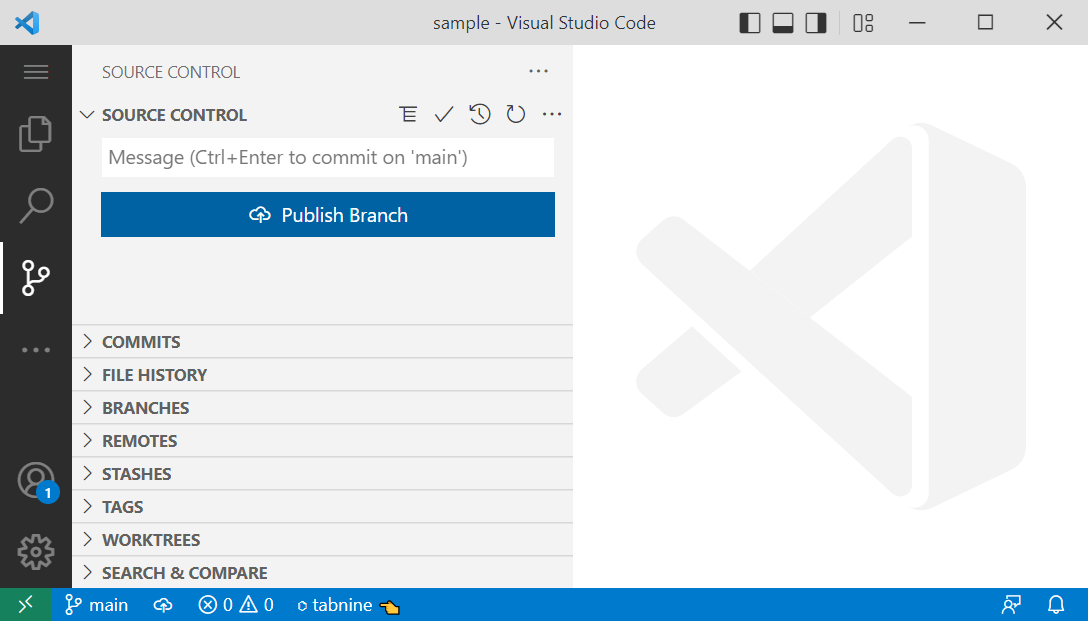Screen dimensions: 1088x621
Task: Open the hamburger application menu
Action: coord(36,72)
